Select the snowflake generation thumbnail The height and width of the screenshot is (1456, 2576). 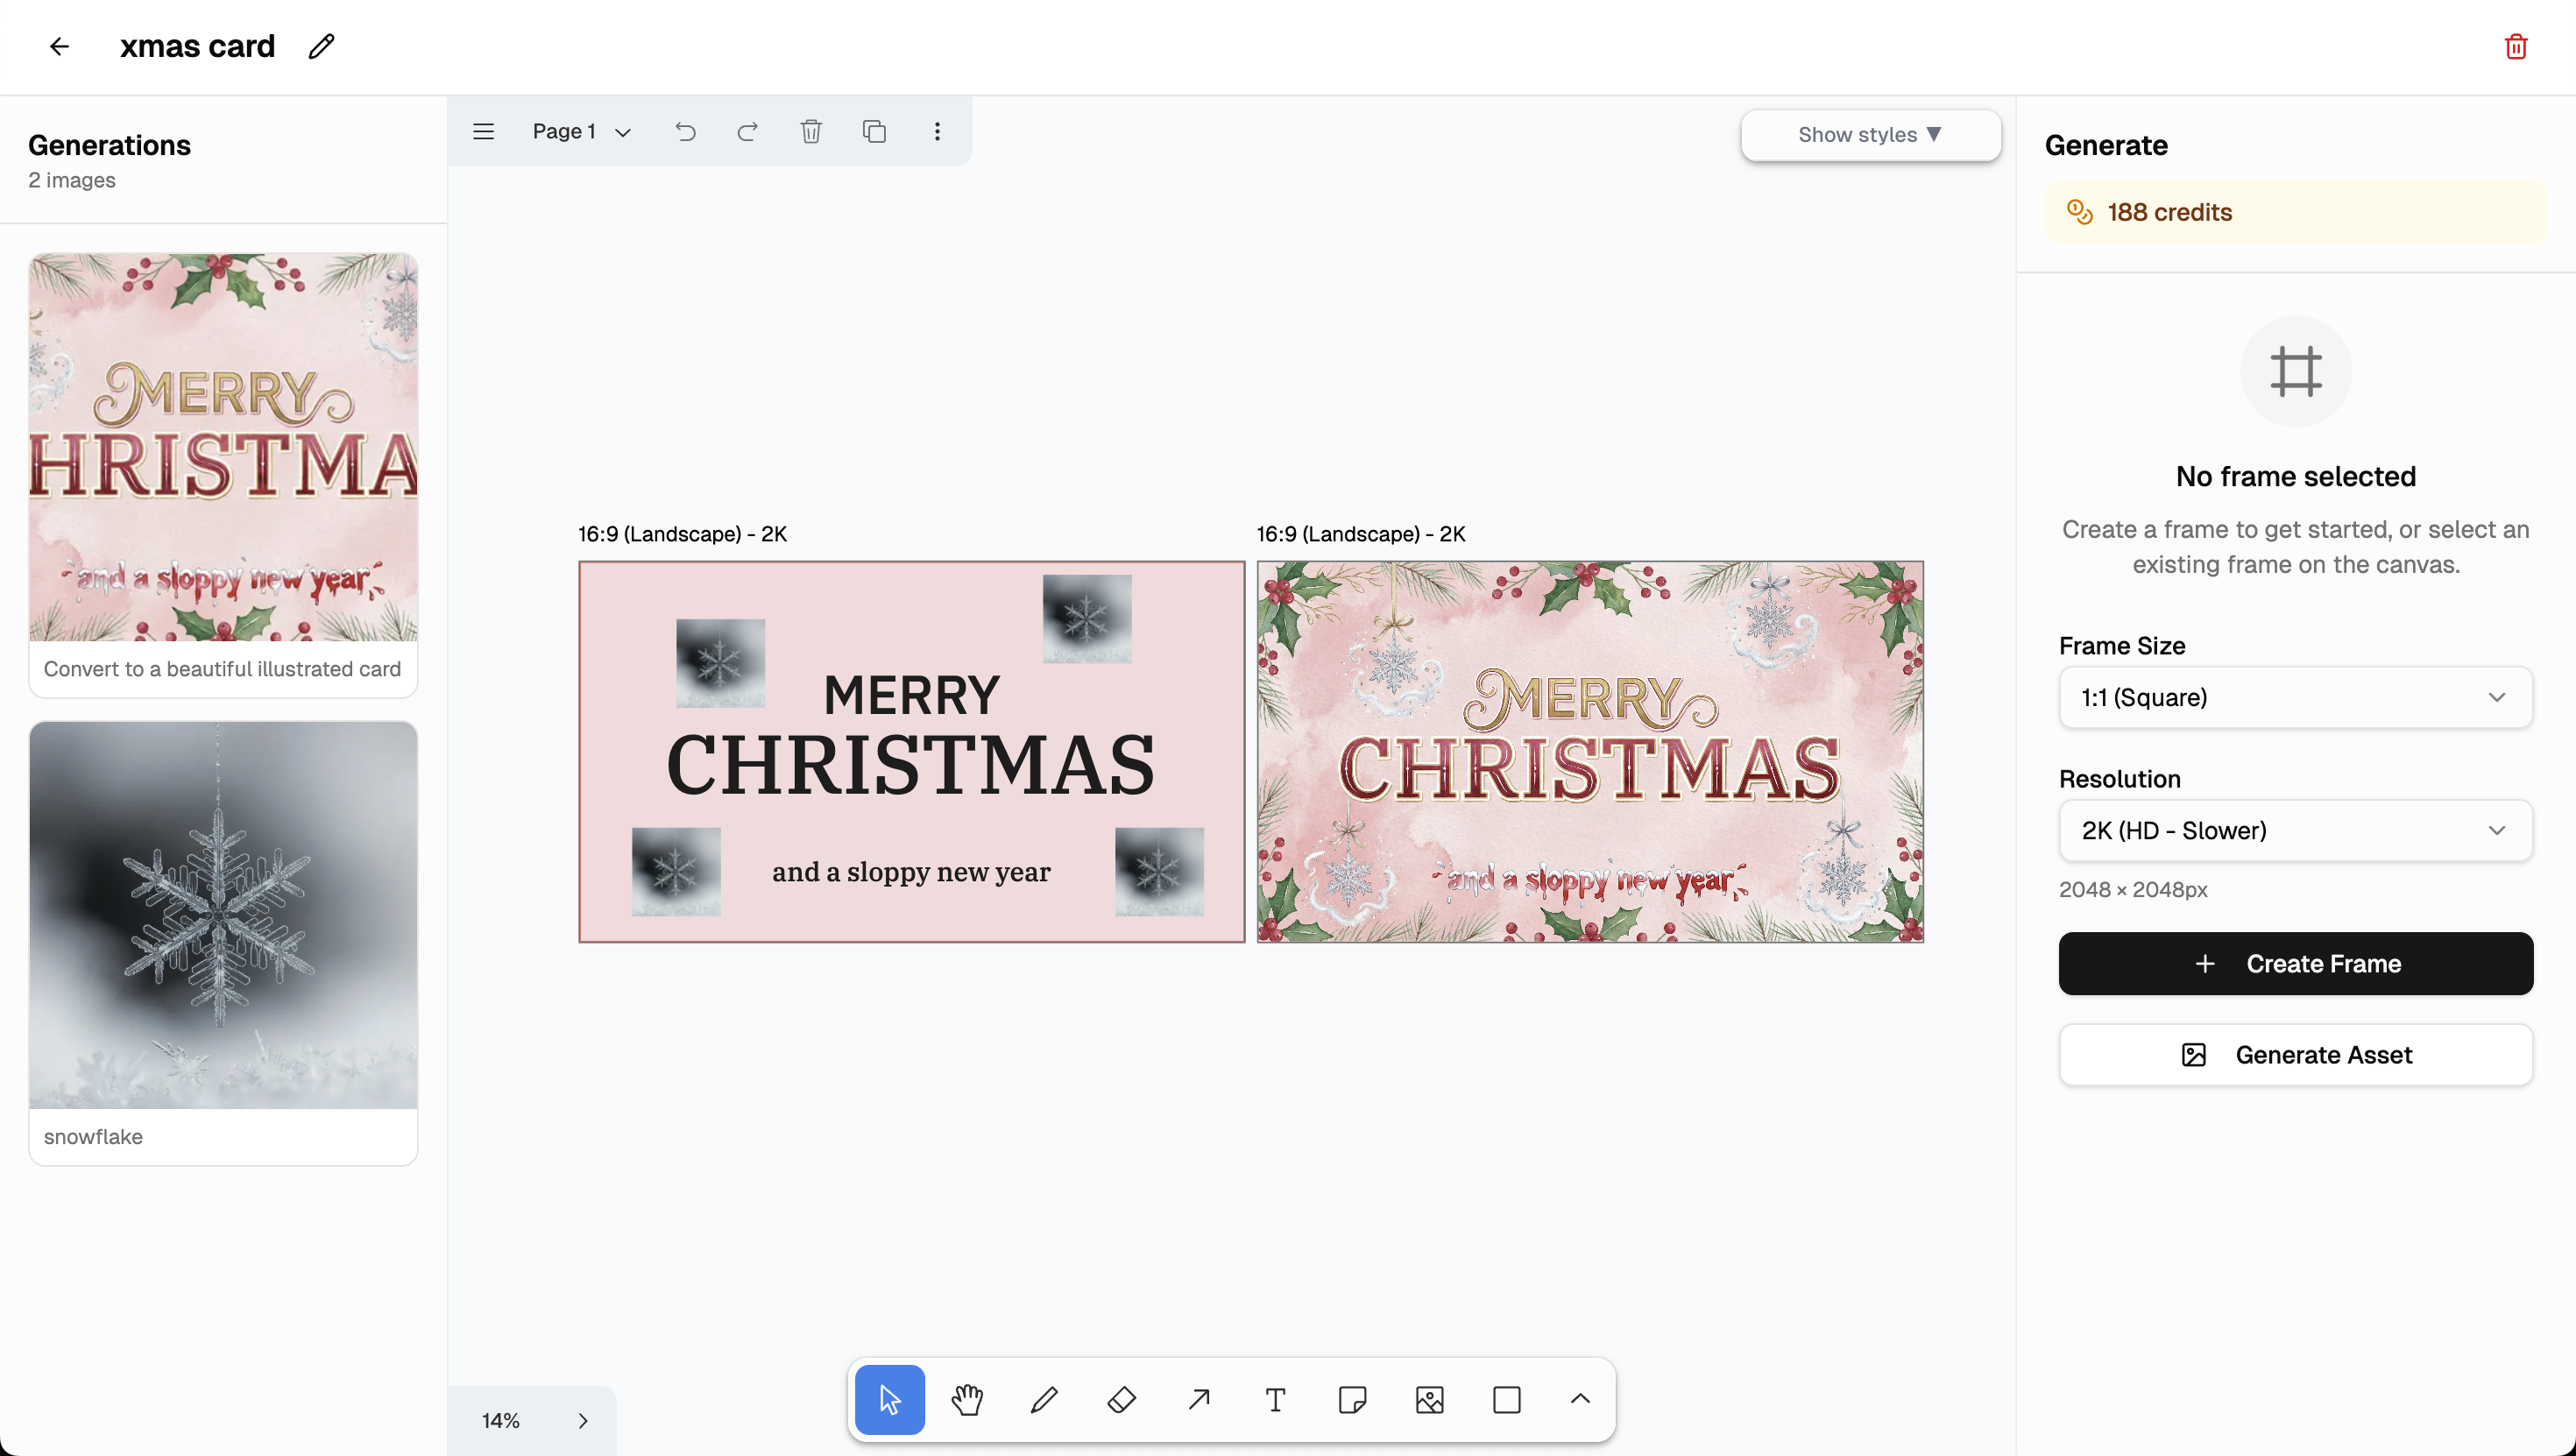(x=222, y=915)
